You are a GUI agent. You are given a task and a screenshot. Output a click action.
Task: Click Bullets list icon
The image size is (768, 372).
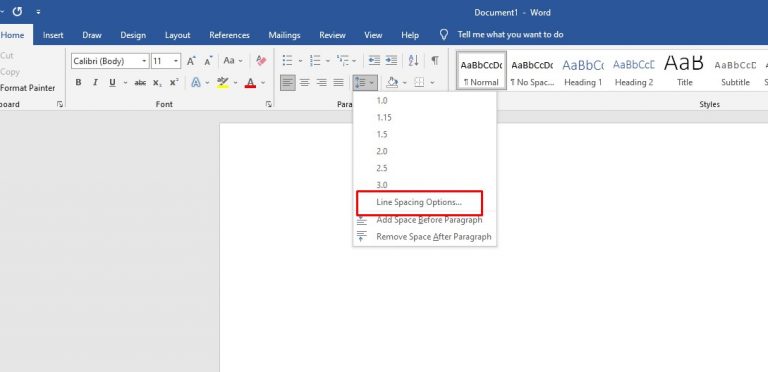[x=287, y=61]
